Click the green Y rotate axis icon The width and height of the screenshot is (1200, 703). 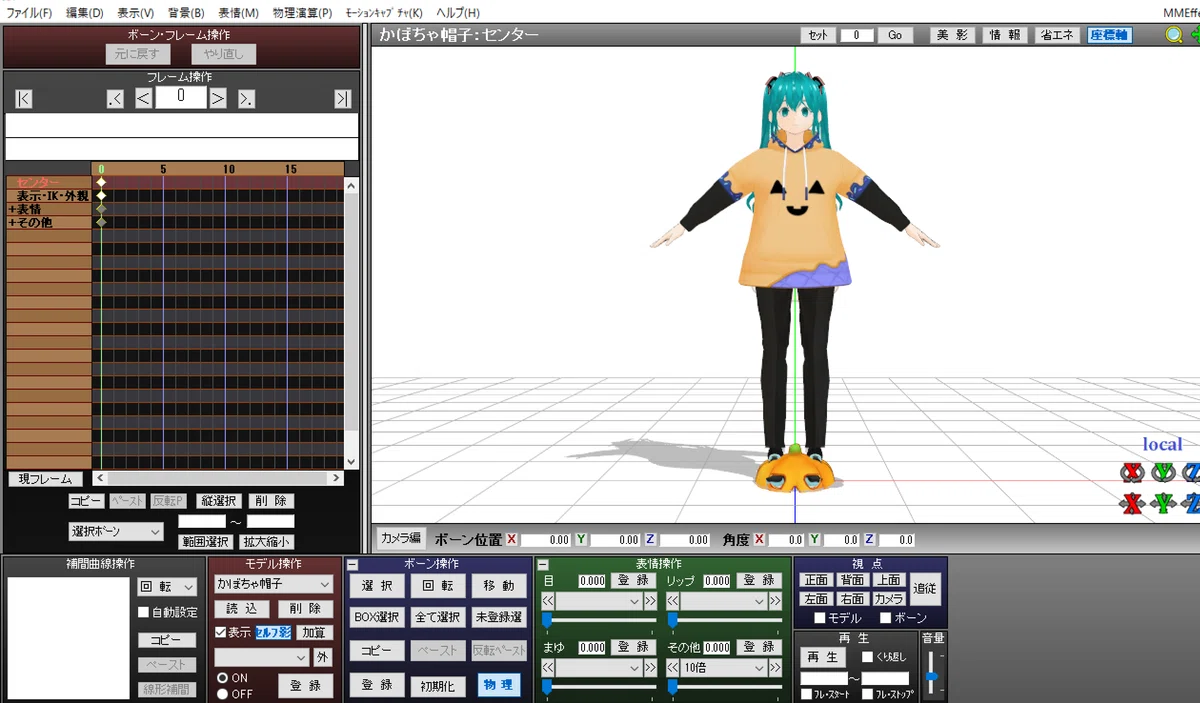pos(1163,472)
